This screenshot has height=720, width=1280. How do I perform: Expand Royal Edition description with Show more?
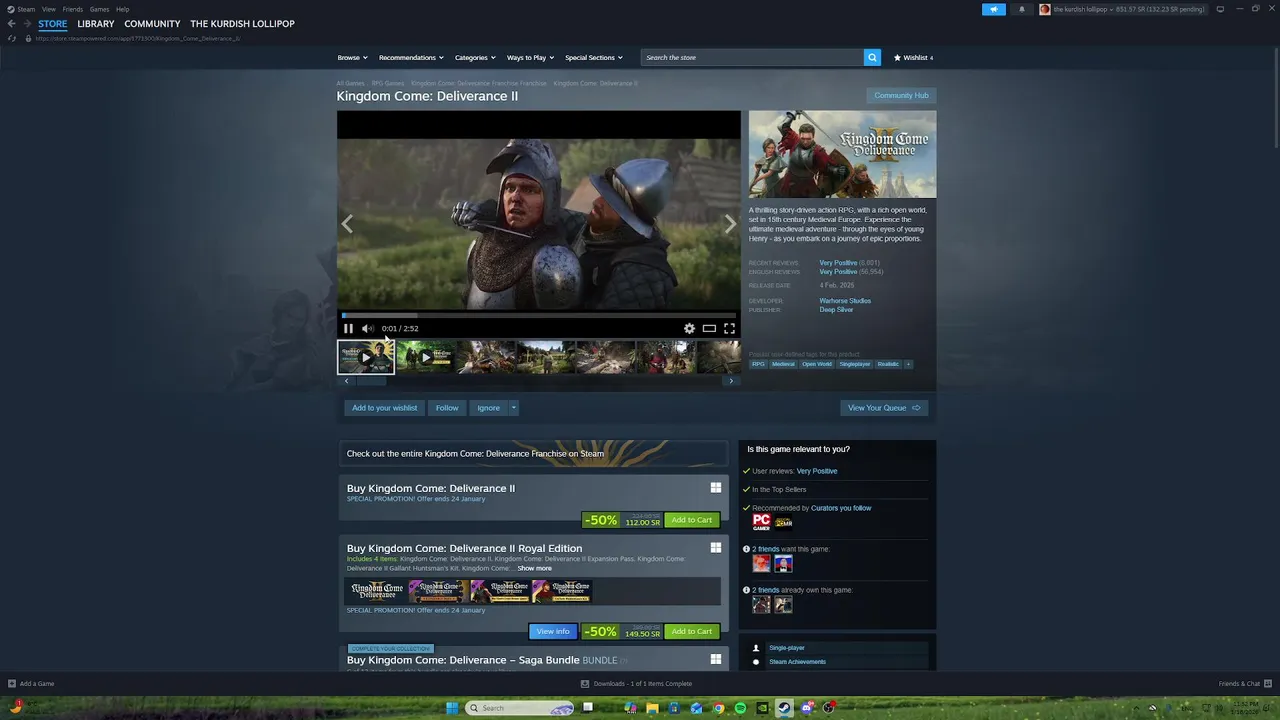[534, 568]
